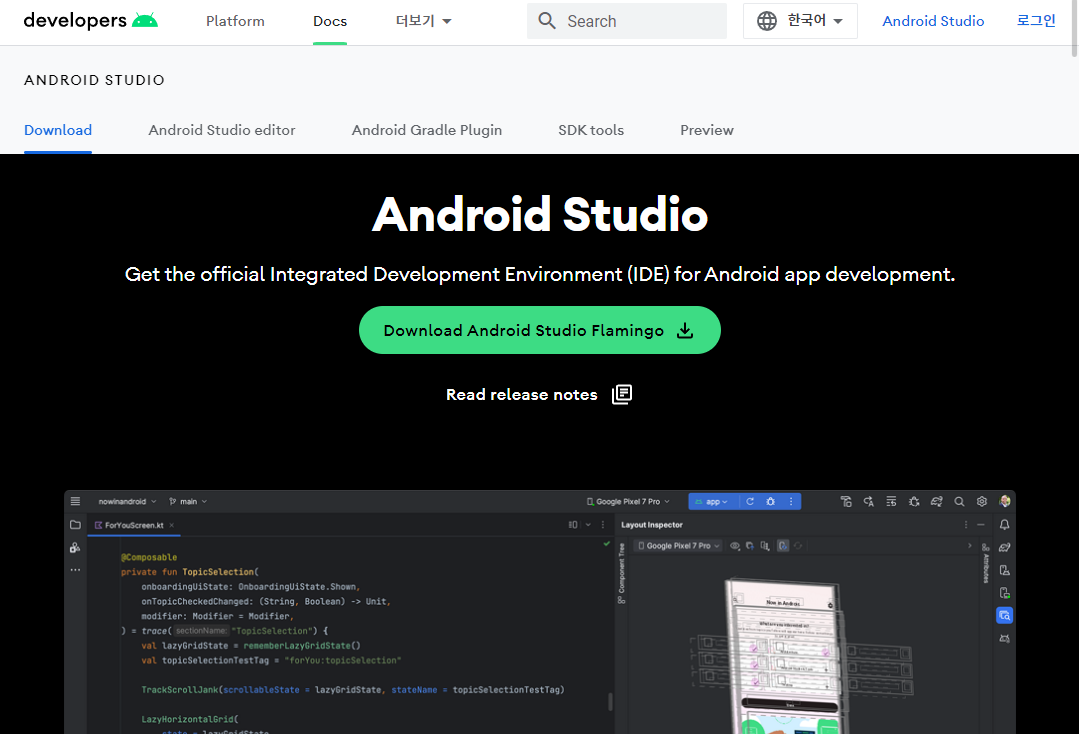This screenshot has height=734, width=1079.
Task: Click the user avatar in IDE toolbar
Action: (x=1005, y=501)
